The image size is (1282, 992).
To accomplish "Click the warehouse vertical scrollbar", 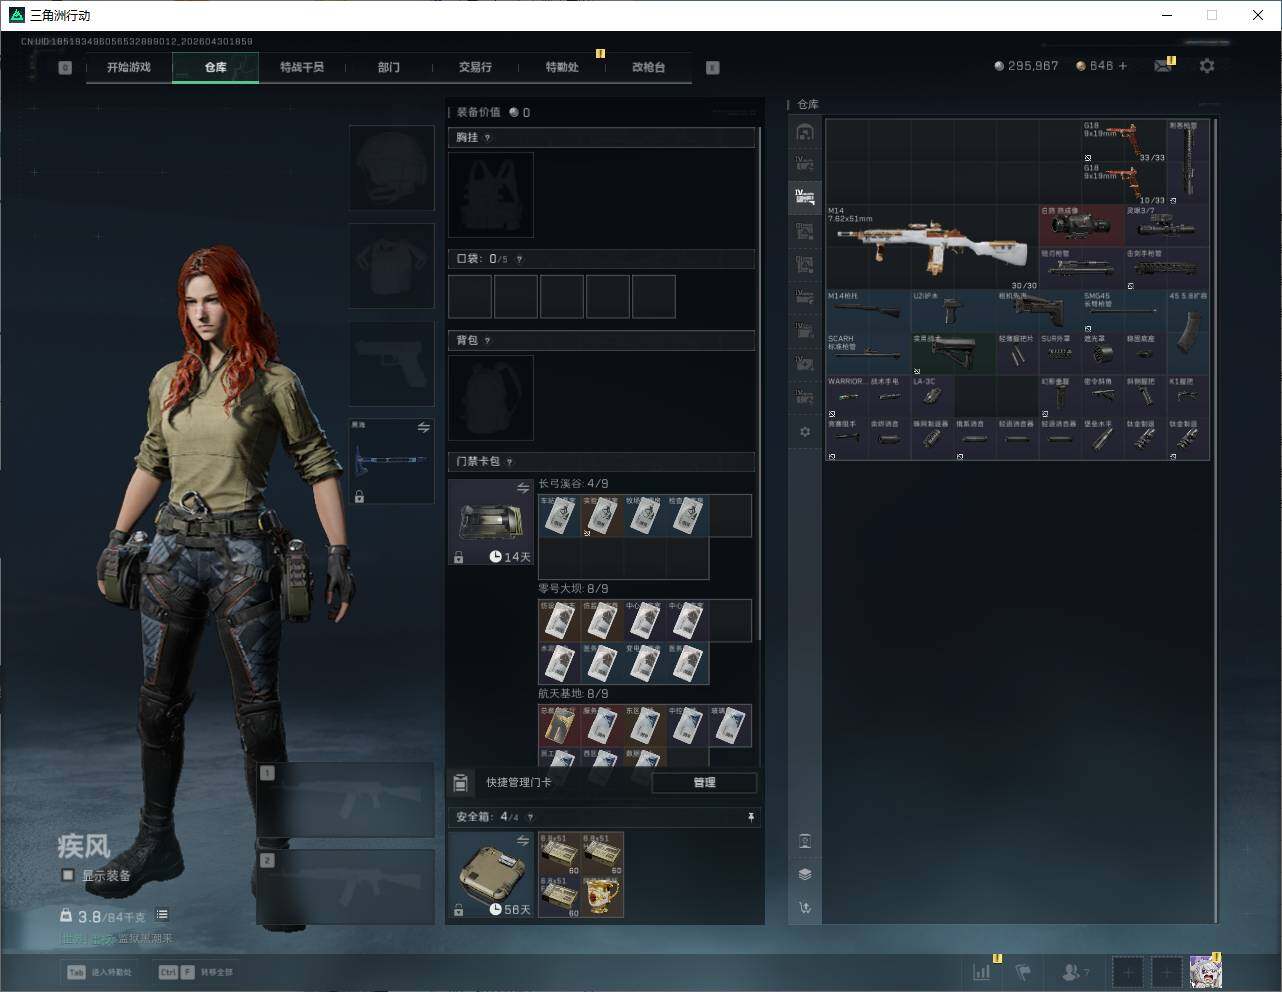I will point(1216,520).
